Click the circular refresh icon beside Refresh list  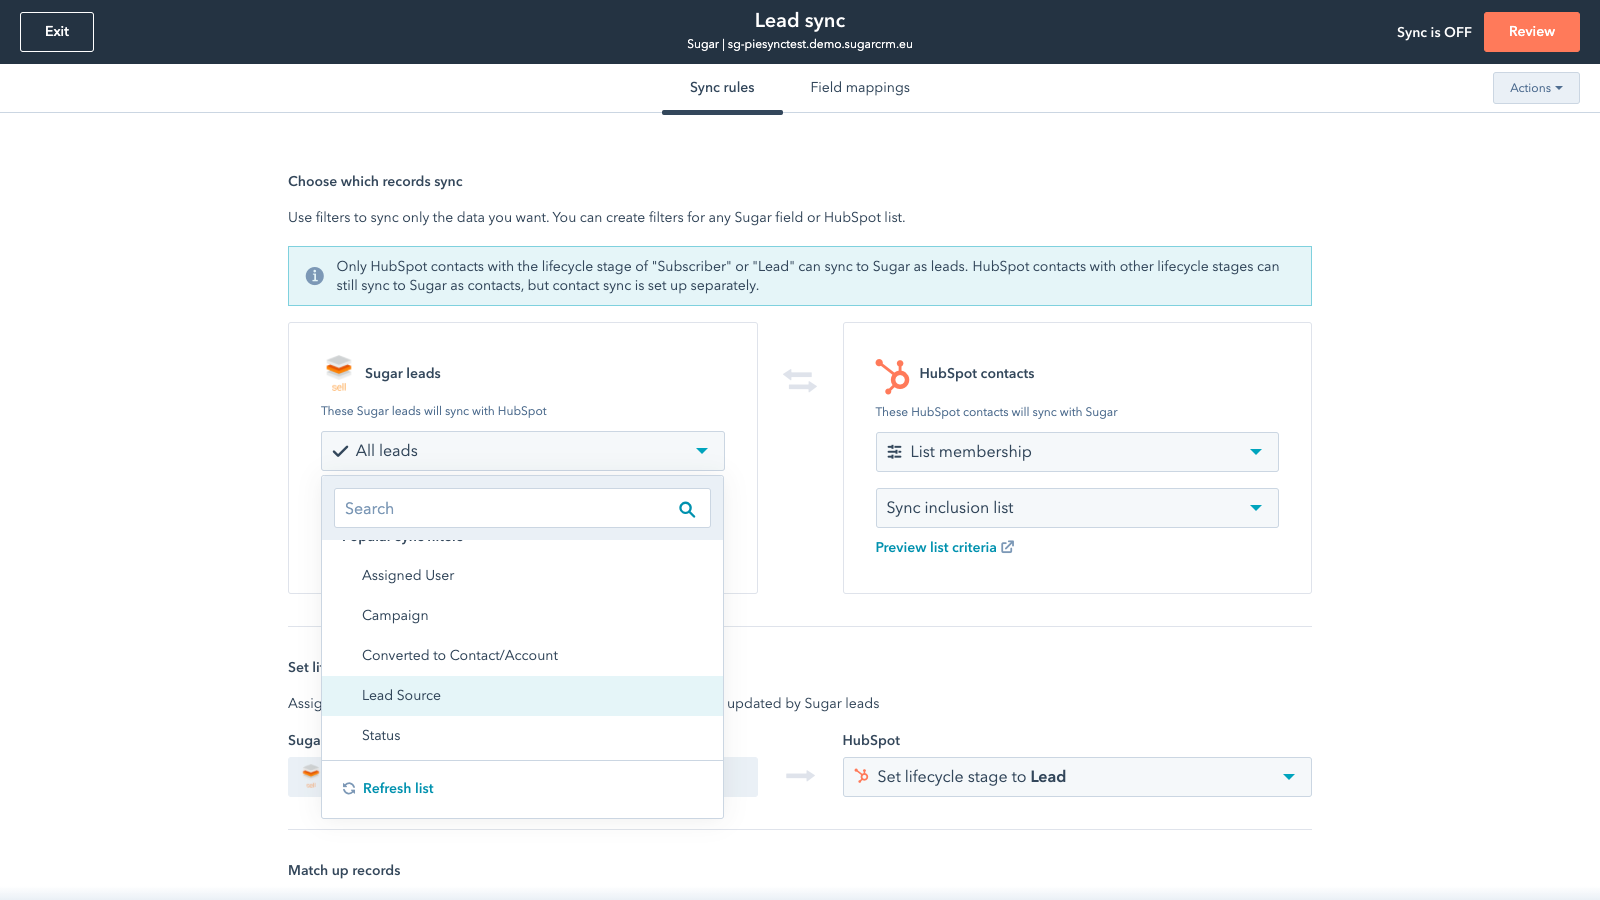(348, 788)
